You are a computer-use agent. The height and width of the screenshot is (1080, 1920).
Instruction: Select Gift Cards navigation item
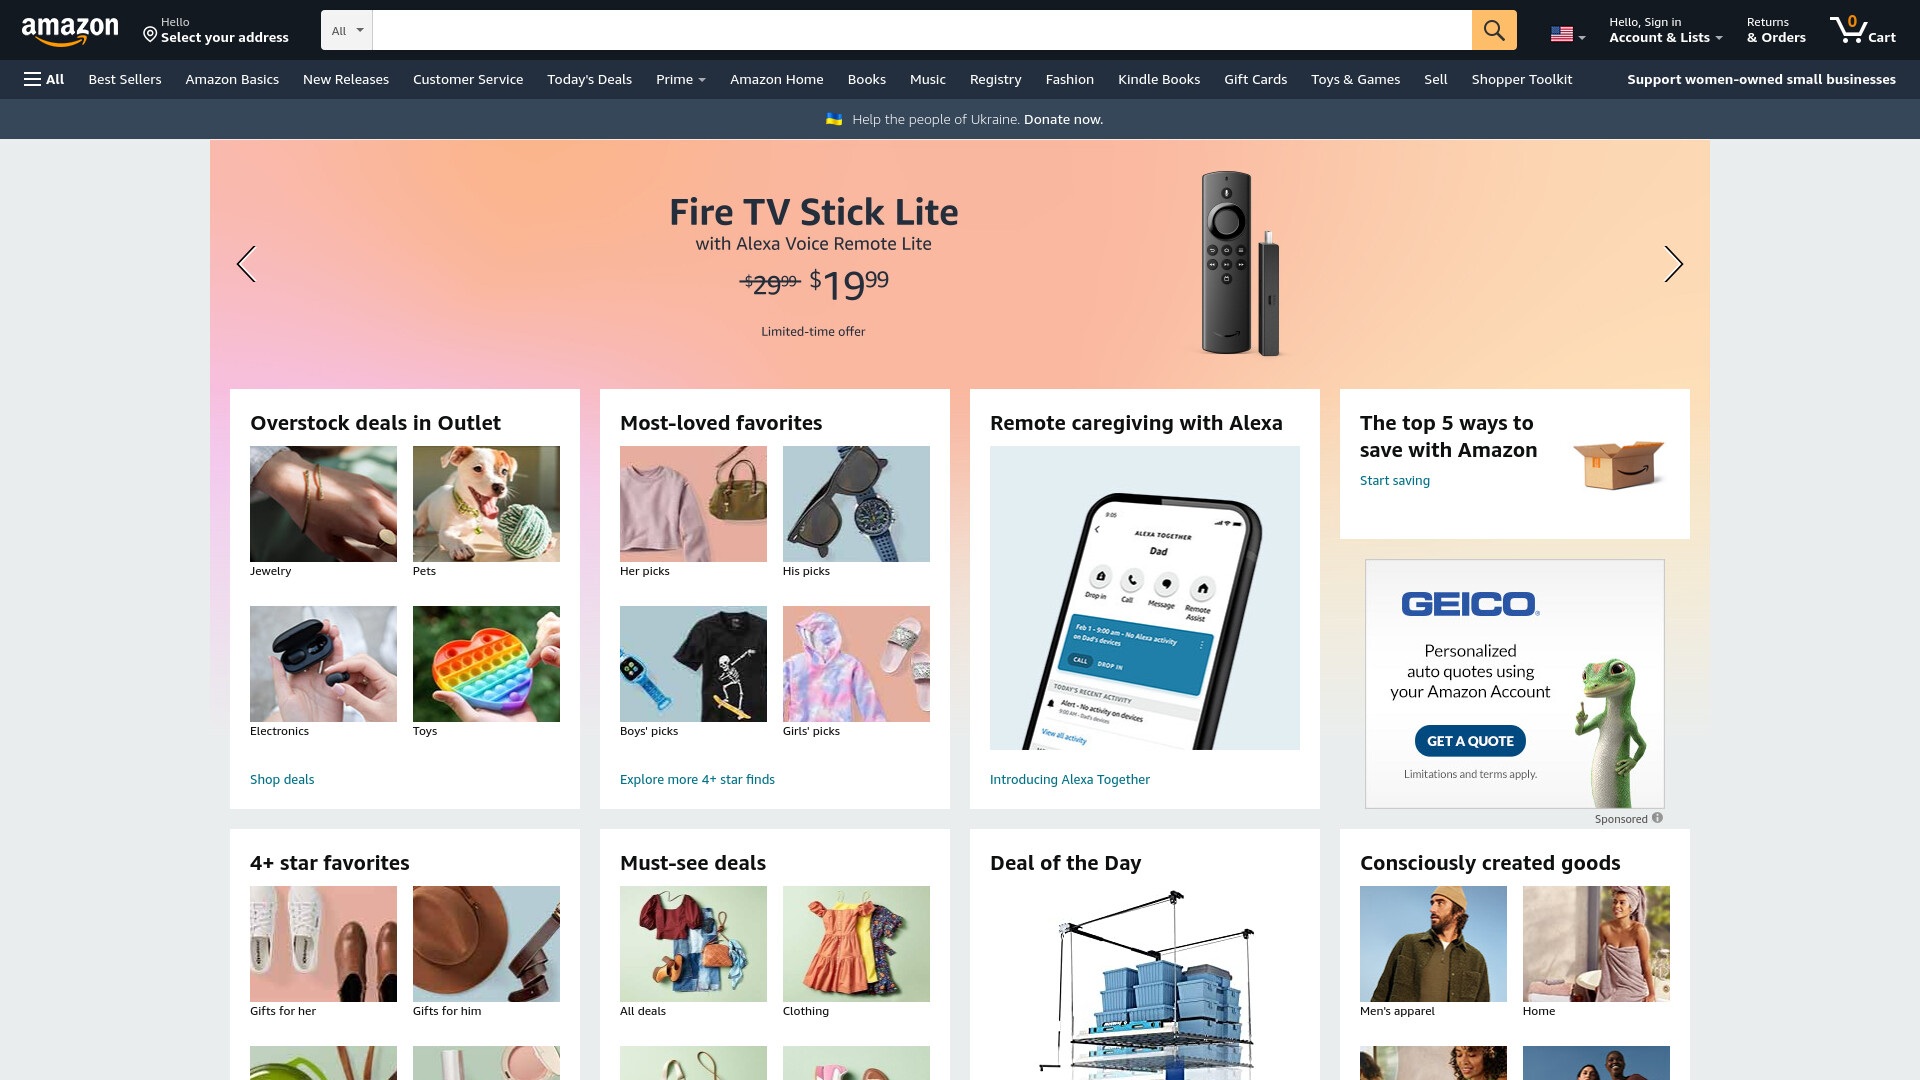click(x=1255, y=79)
